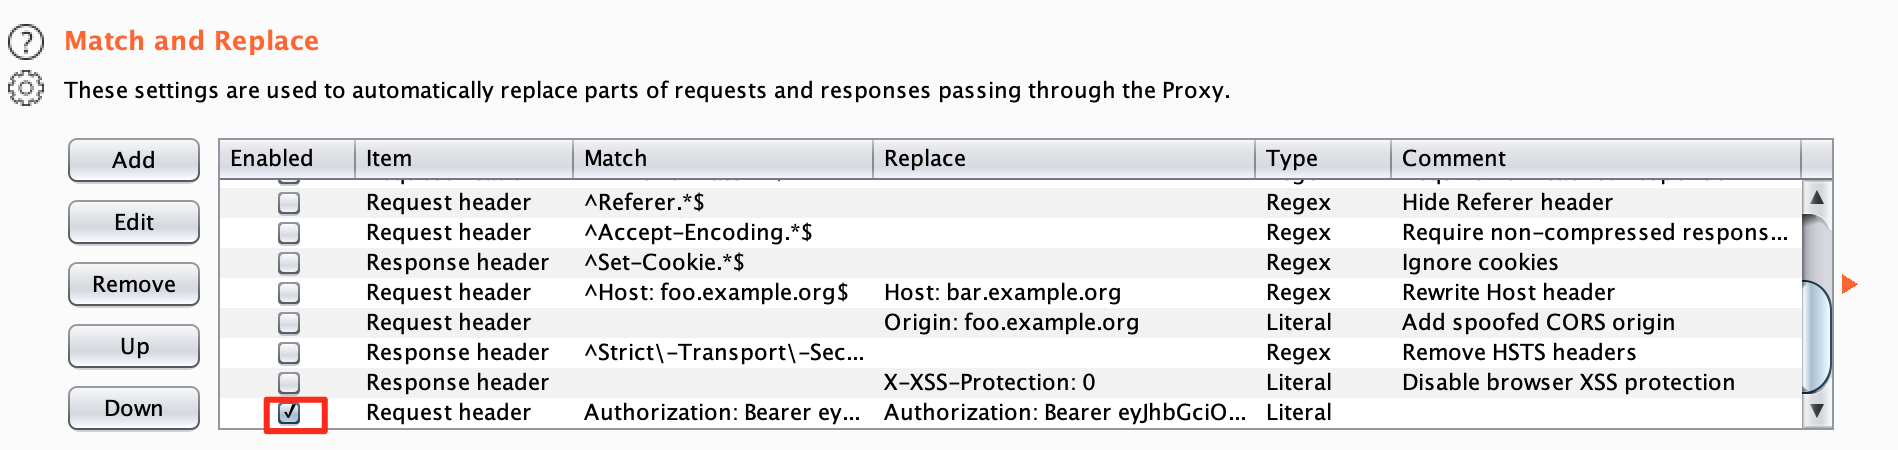The width and height of the screenshot is (1898, 450).
Task: Click the table's vertical scrollbar thumb
Action: 1817,335
